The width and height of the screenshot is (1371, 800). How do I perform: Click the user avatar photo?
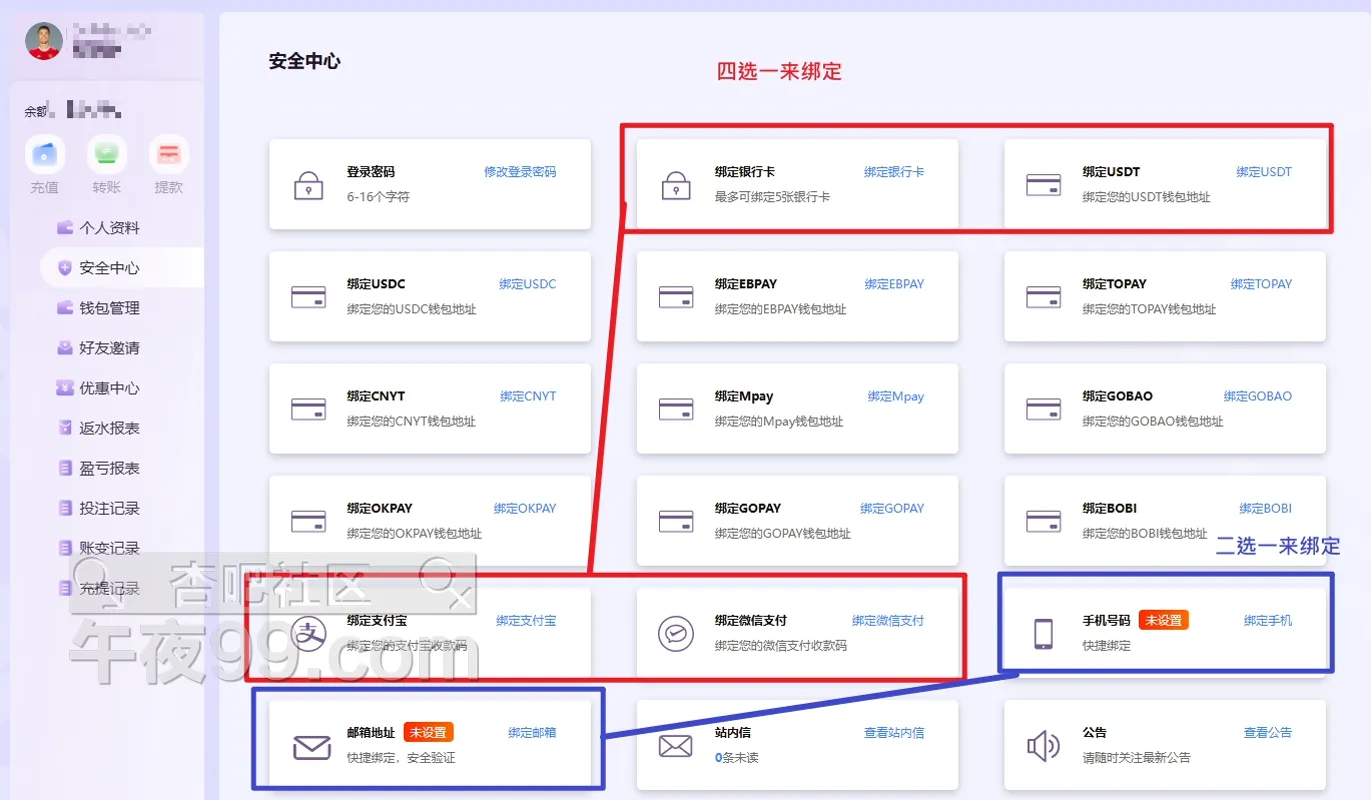44,41
